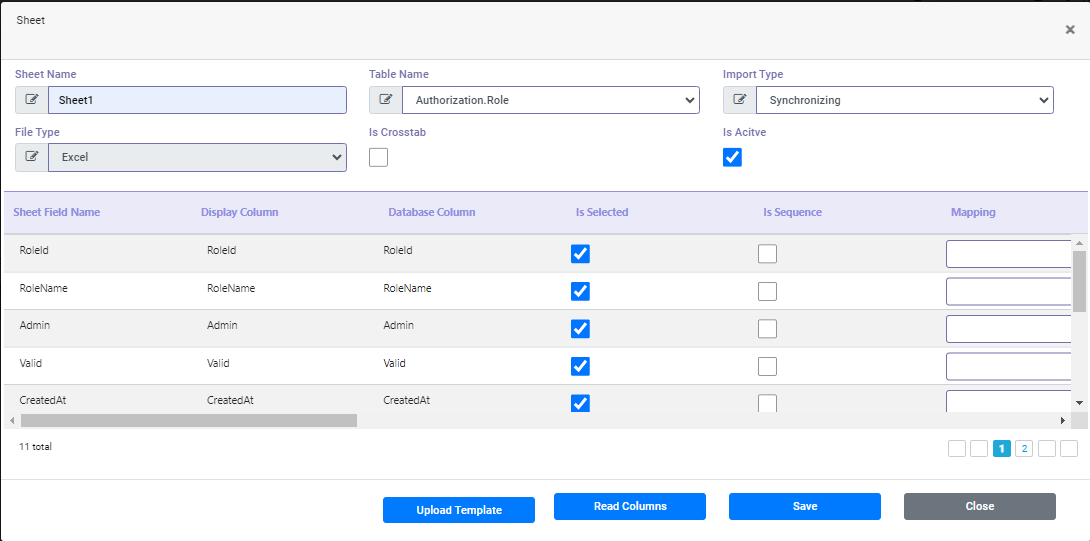
Task: Click the Sheet Name input field
Action: coord(197,100)
